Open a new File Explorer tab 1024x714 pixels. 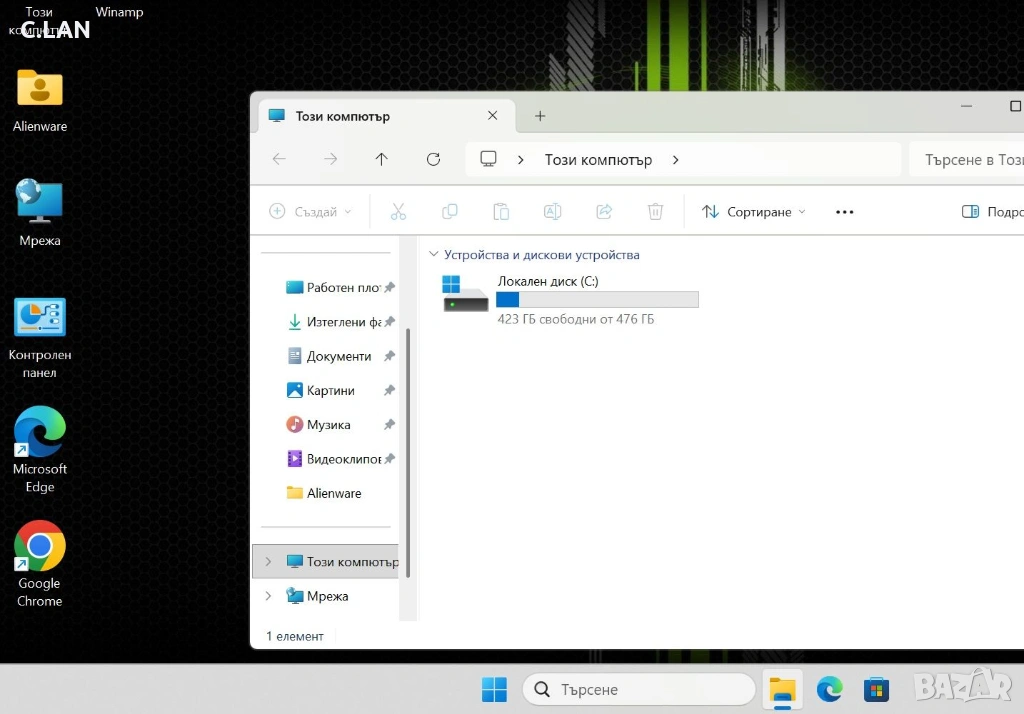(540, 116)
